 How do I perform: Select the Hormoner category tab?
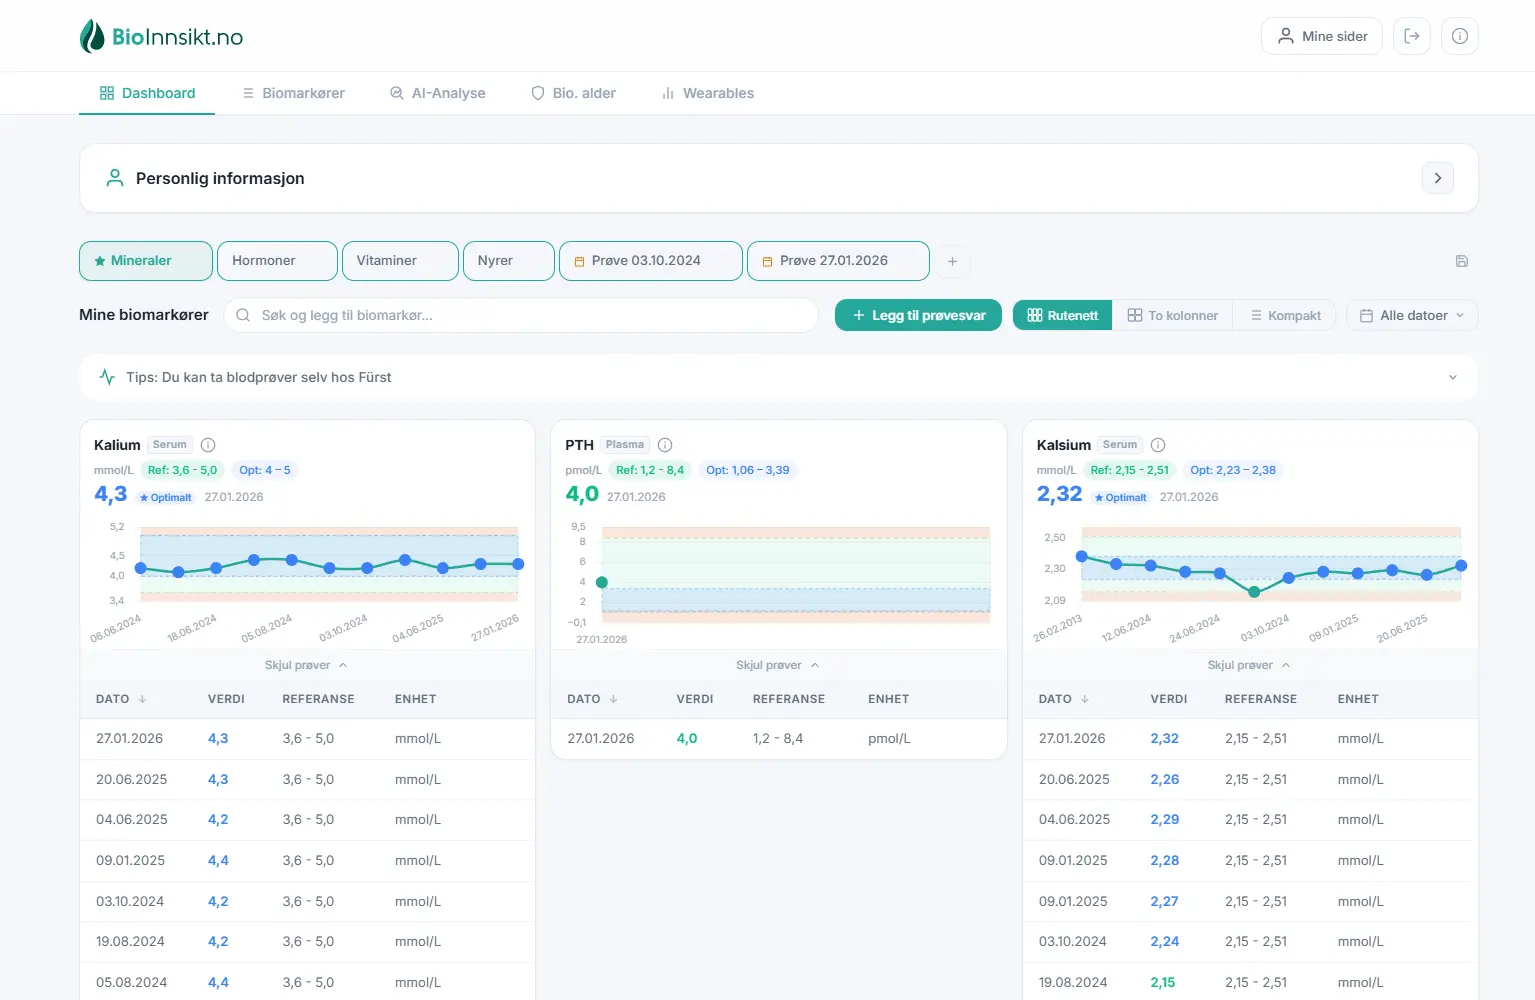(277, 261)
